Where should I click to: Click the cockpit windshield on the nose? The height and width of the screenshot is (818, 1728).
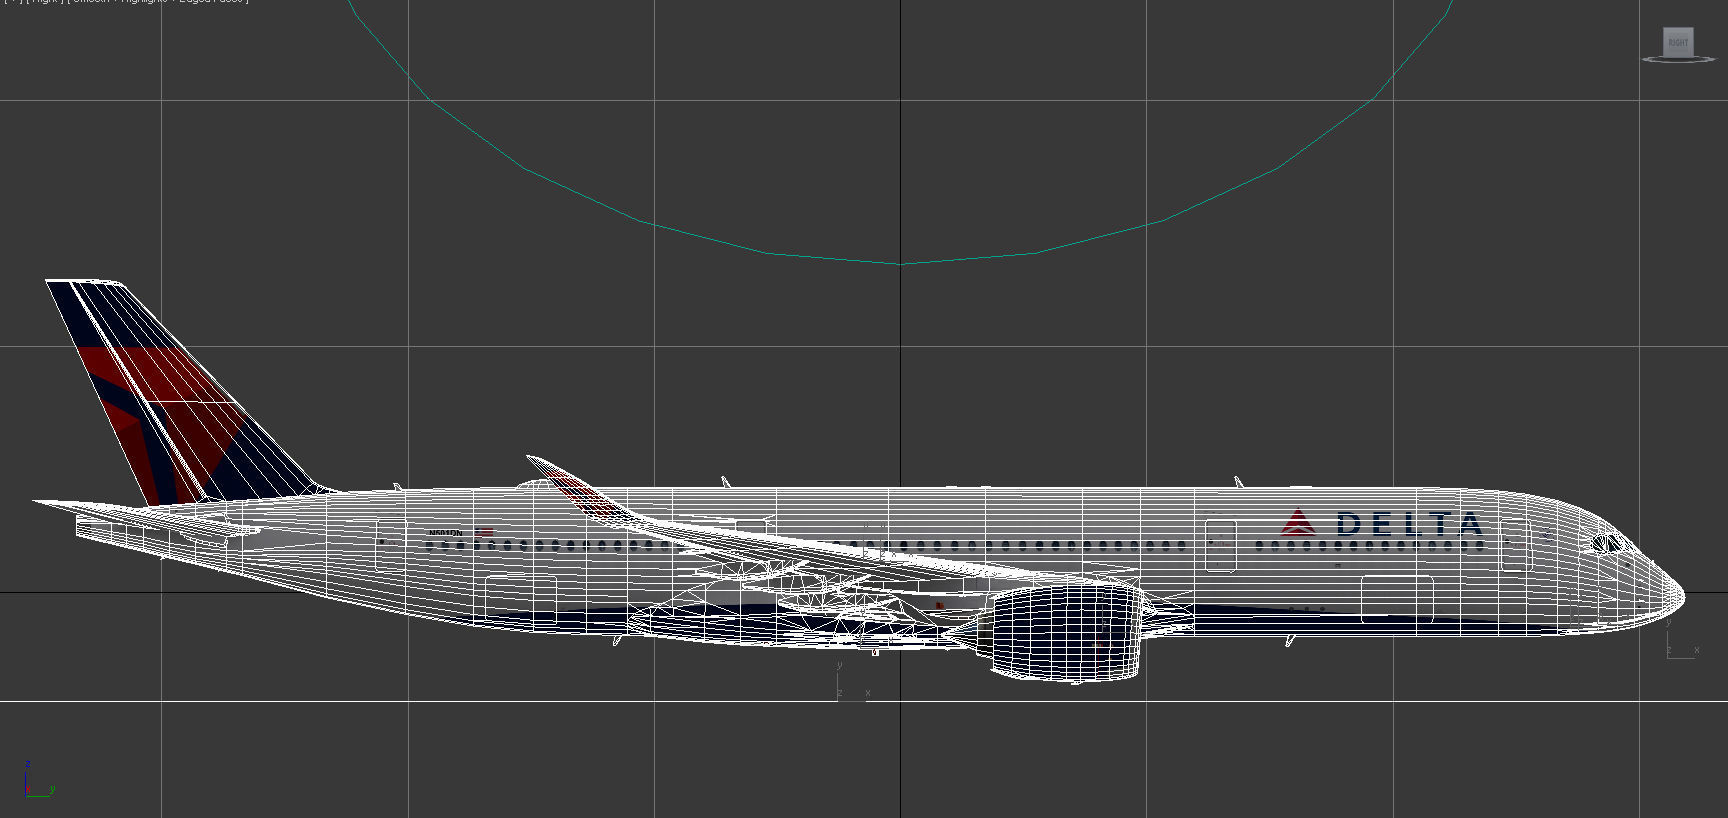click(1605, 544)
